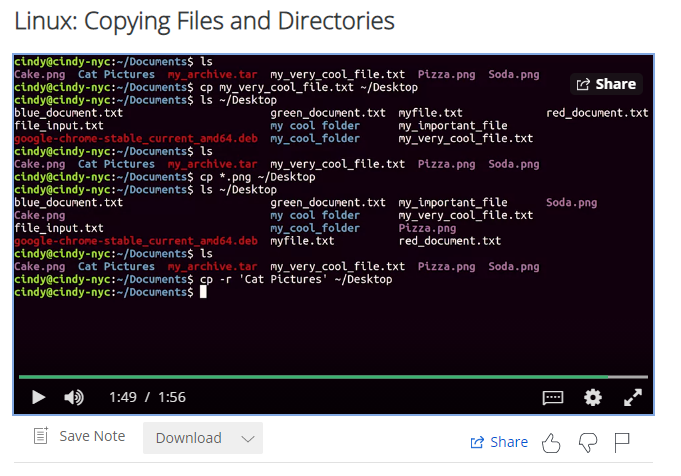
Task: Click the cp -r 'Cat Pictures' ~/Desktop command
Action: (x=296, y=279)
